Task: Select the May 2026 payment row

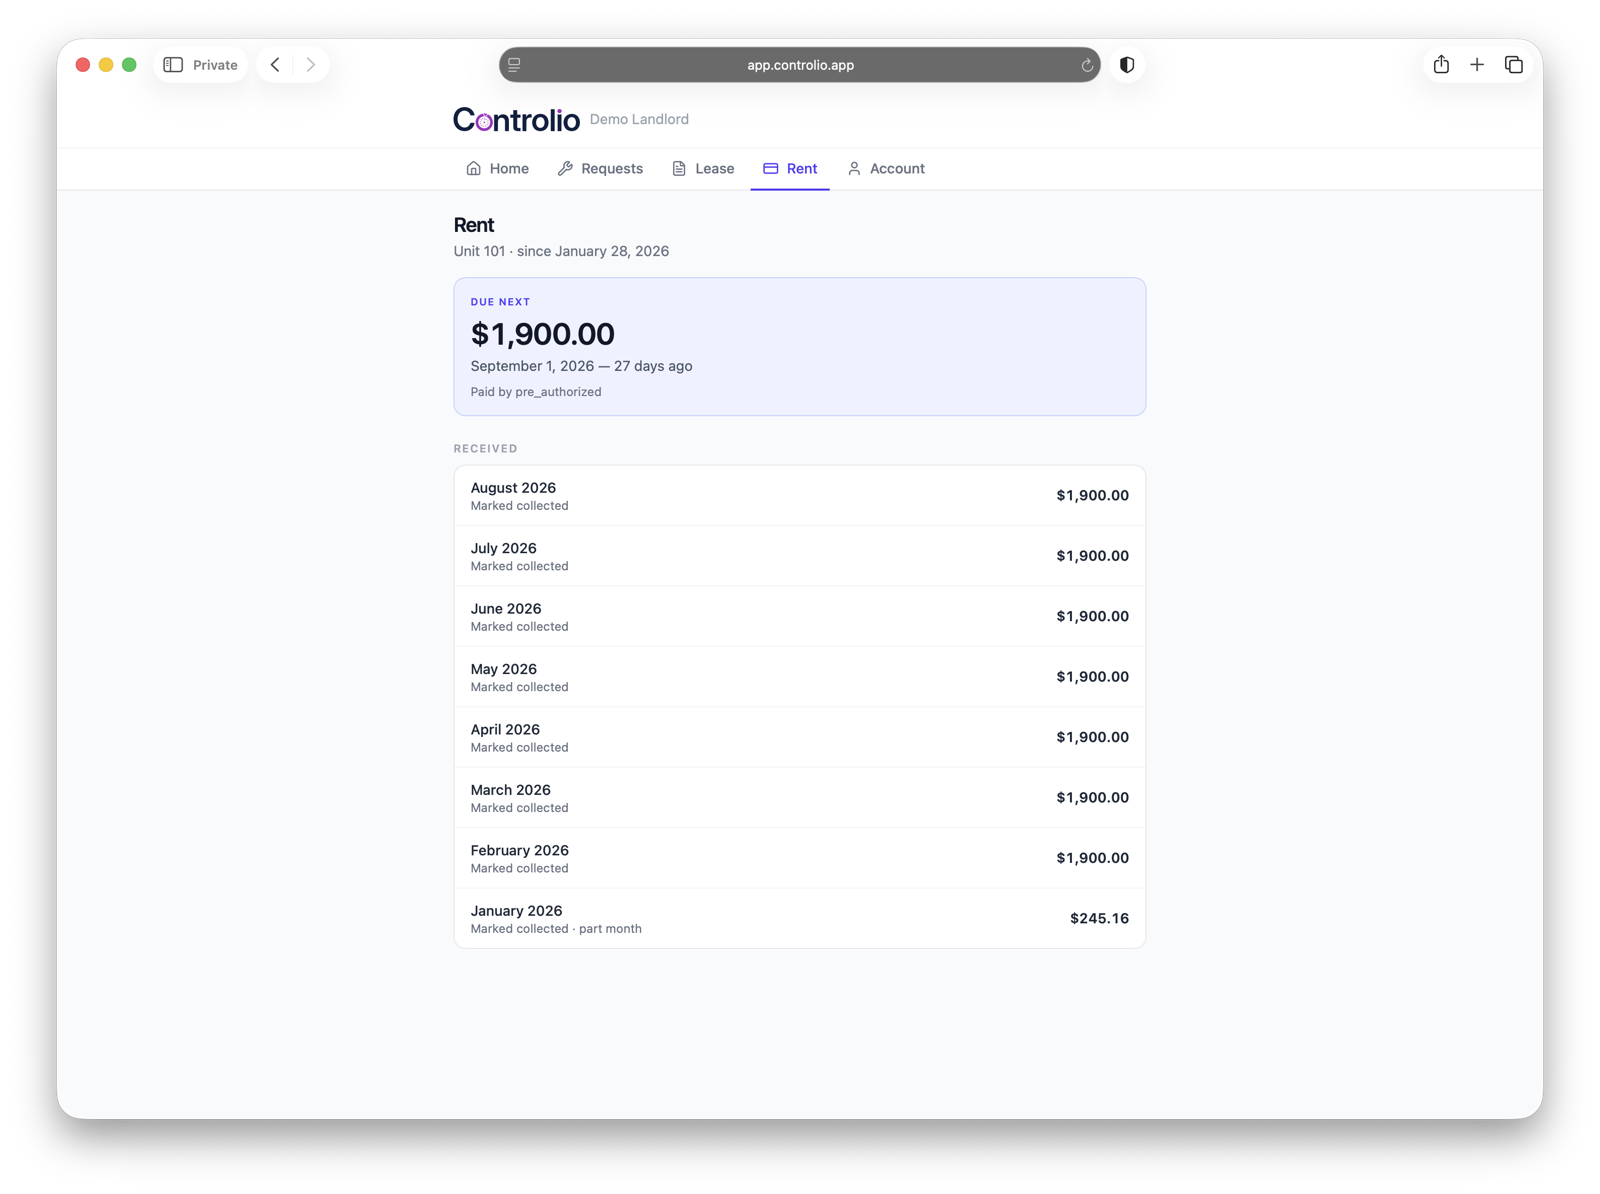Action: click(800, 677)
